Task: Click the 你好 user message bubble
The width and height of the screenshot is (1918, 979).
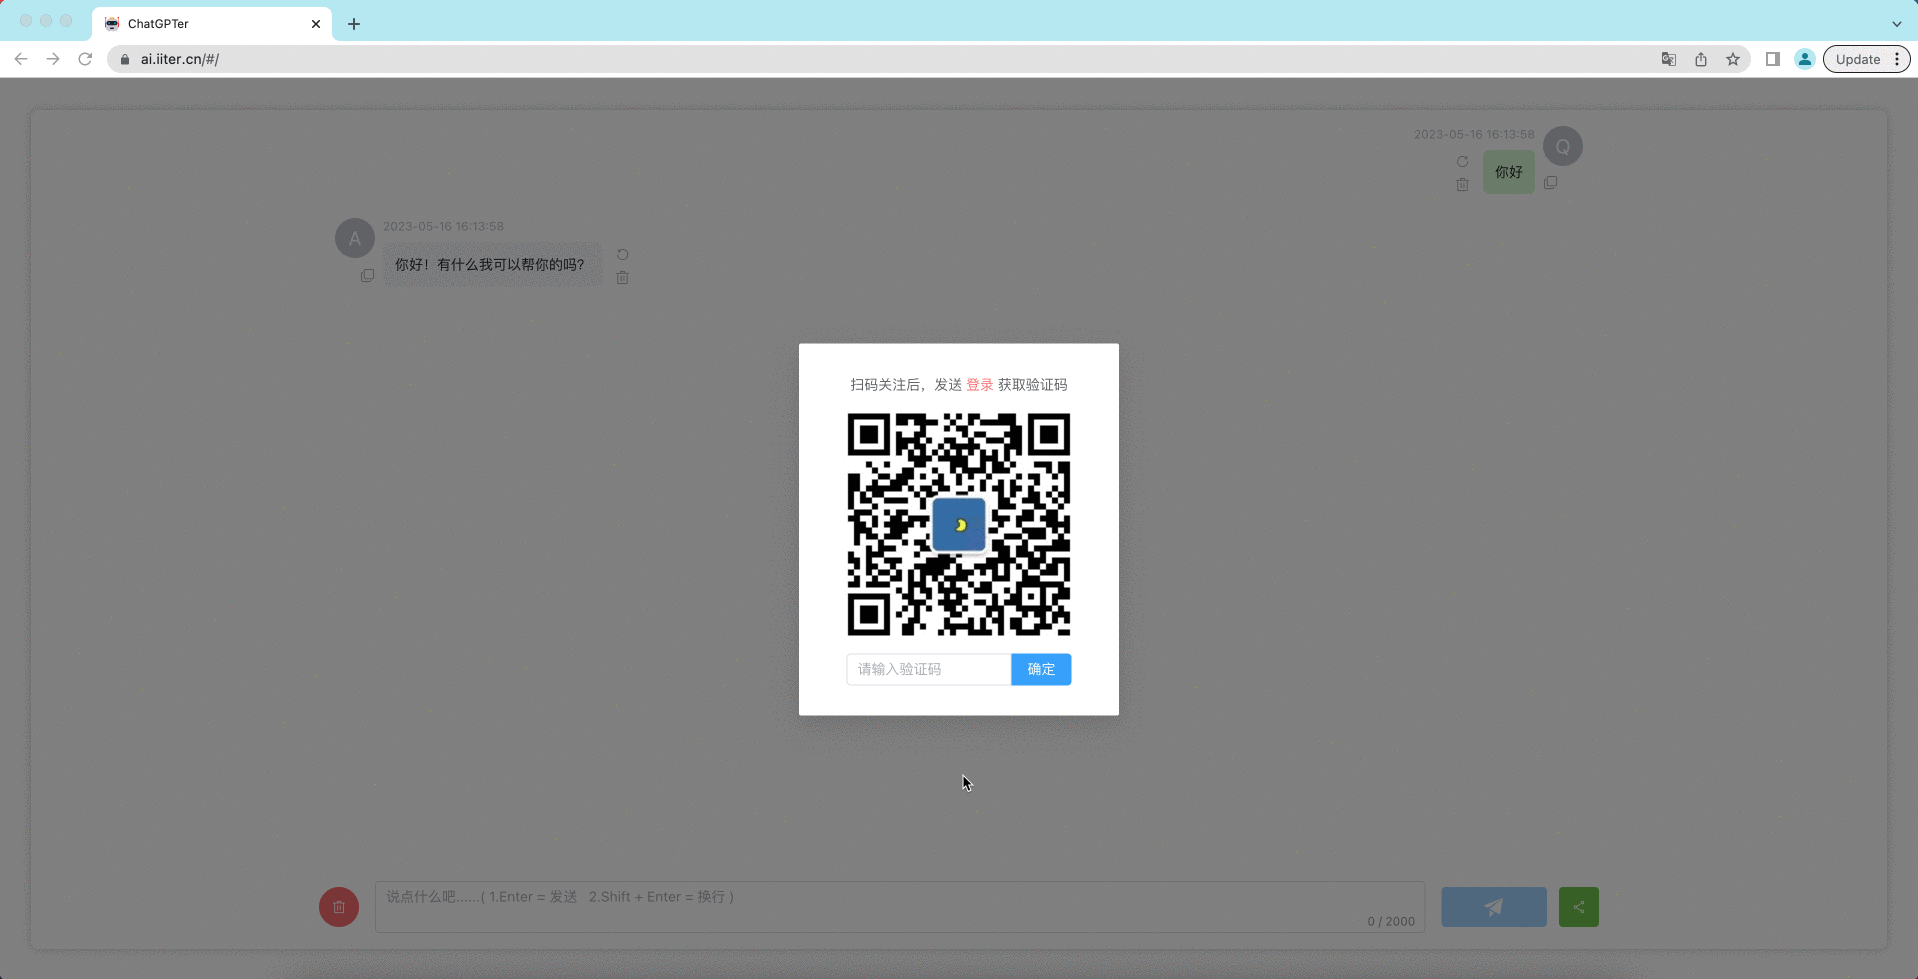Action: click(x=1508, y=172)
